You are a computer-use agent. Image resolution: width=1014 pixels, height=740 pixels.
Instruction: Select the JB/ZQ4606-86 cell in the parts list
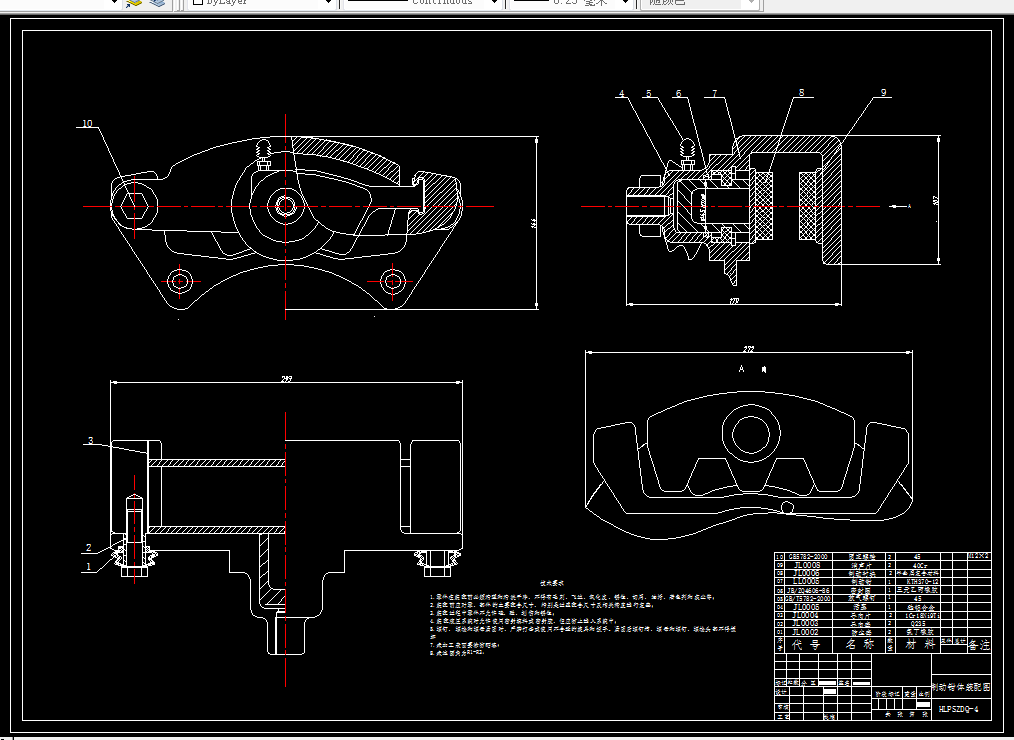point(808,590)
